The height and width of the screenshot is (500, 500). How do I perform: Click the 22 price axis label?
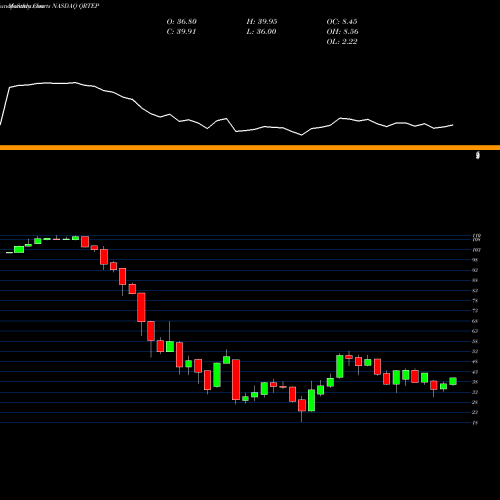(x=475, y=412)
